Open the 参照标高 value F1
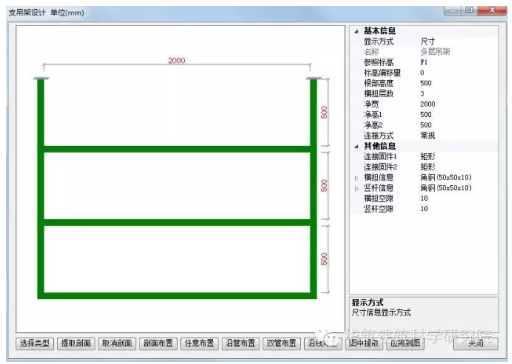 click(x=424, y=62)
